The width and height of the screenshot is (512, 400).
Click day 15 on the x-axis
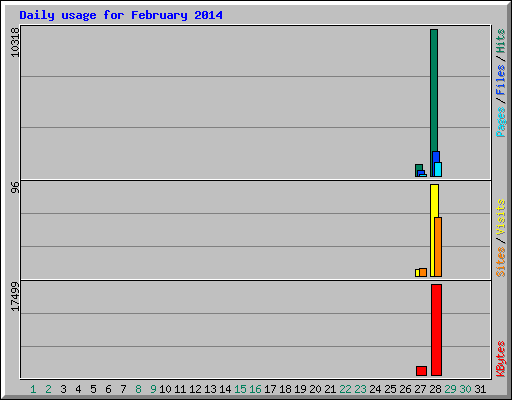pyautogui.click(x=240, y=389)
